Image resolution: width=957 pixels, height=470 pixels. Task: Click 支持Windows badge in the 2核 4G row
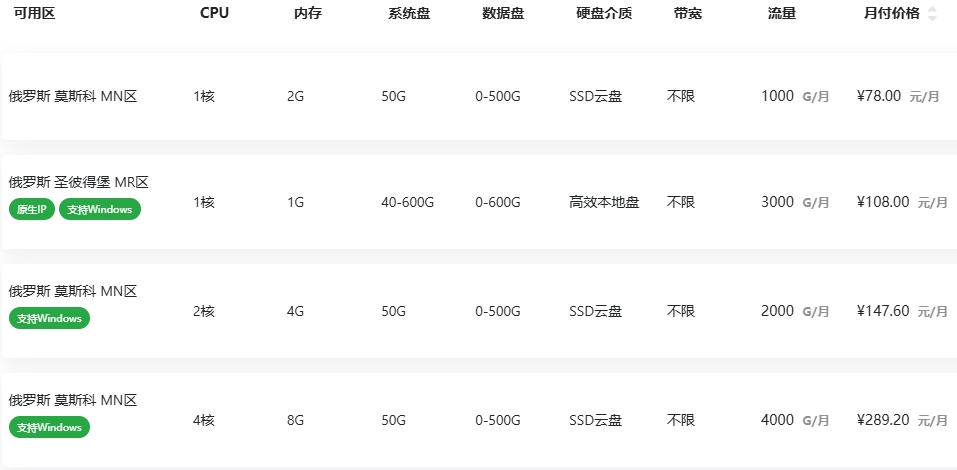tap(50, 318)
